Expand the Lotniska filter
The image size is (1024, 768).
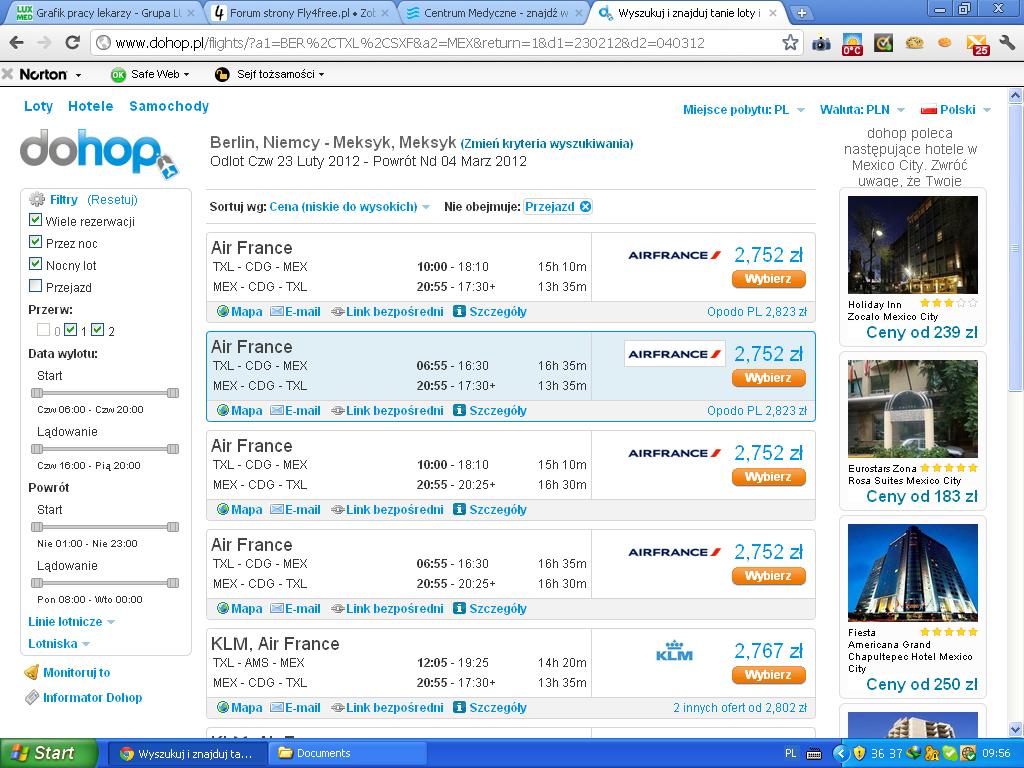(x=59, y=644)
